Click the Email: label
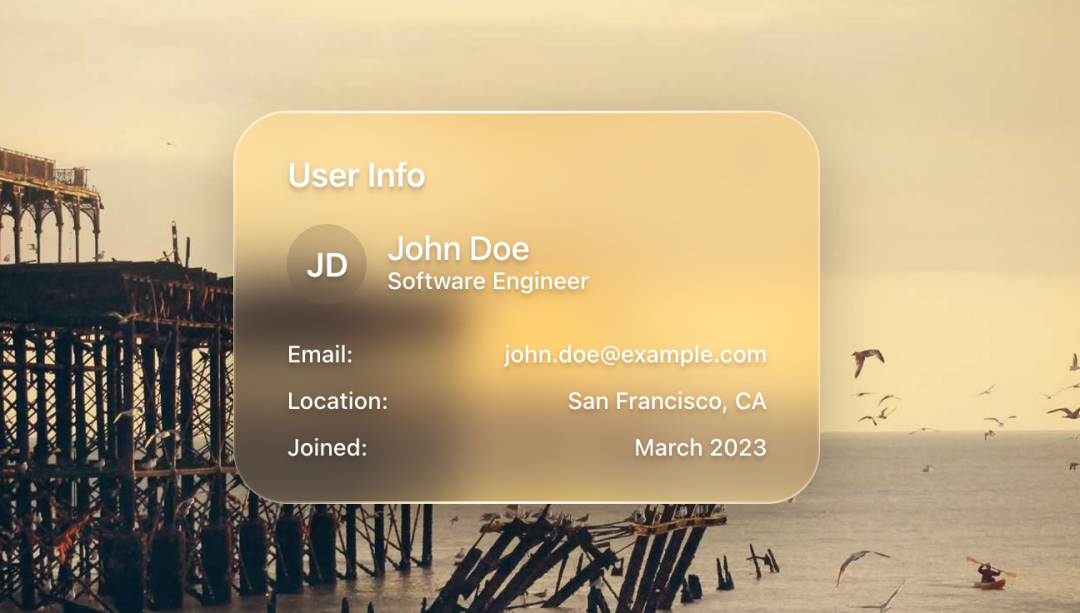This screenshot has width=1080, height=613. pyautogui.click(x=320, y=354)
